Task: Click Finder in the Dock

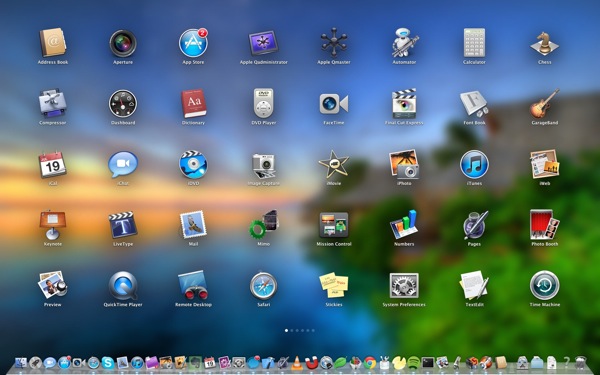Action: pos(21,363)
